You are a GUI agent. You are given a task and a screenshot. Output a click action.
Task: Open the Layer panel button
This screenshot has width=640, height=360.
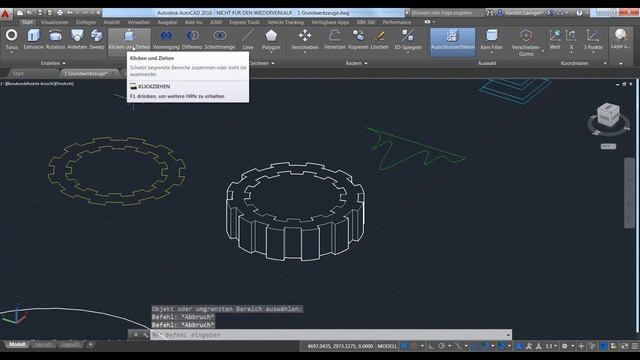[x=620, y=39]
